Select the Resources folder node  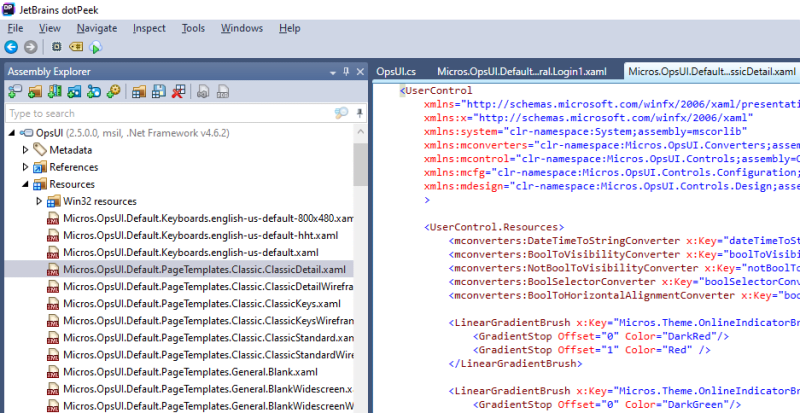click(72, 184)
